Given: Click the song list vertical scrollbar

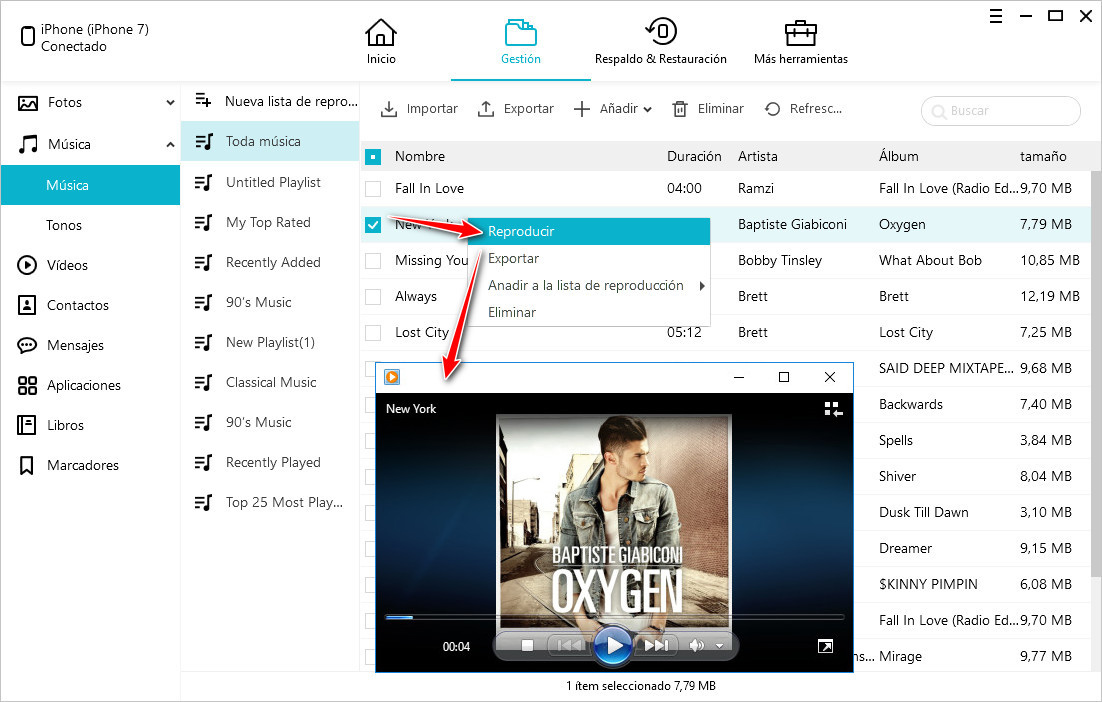Looking at the screenshot, I should coord(1096,372).
